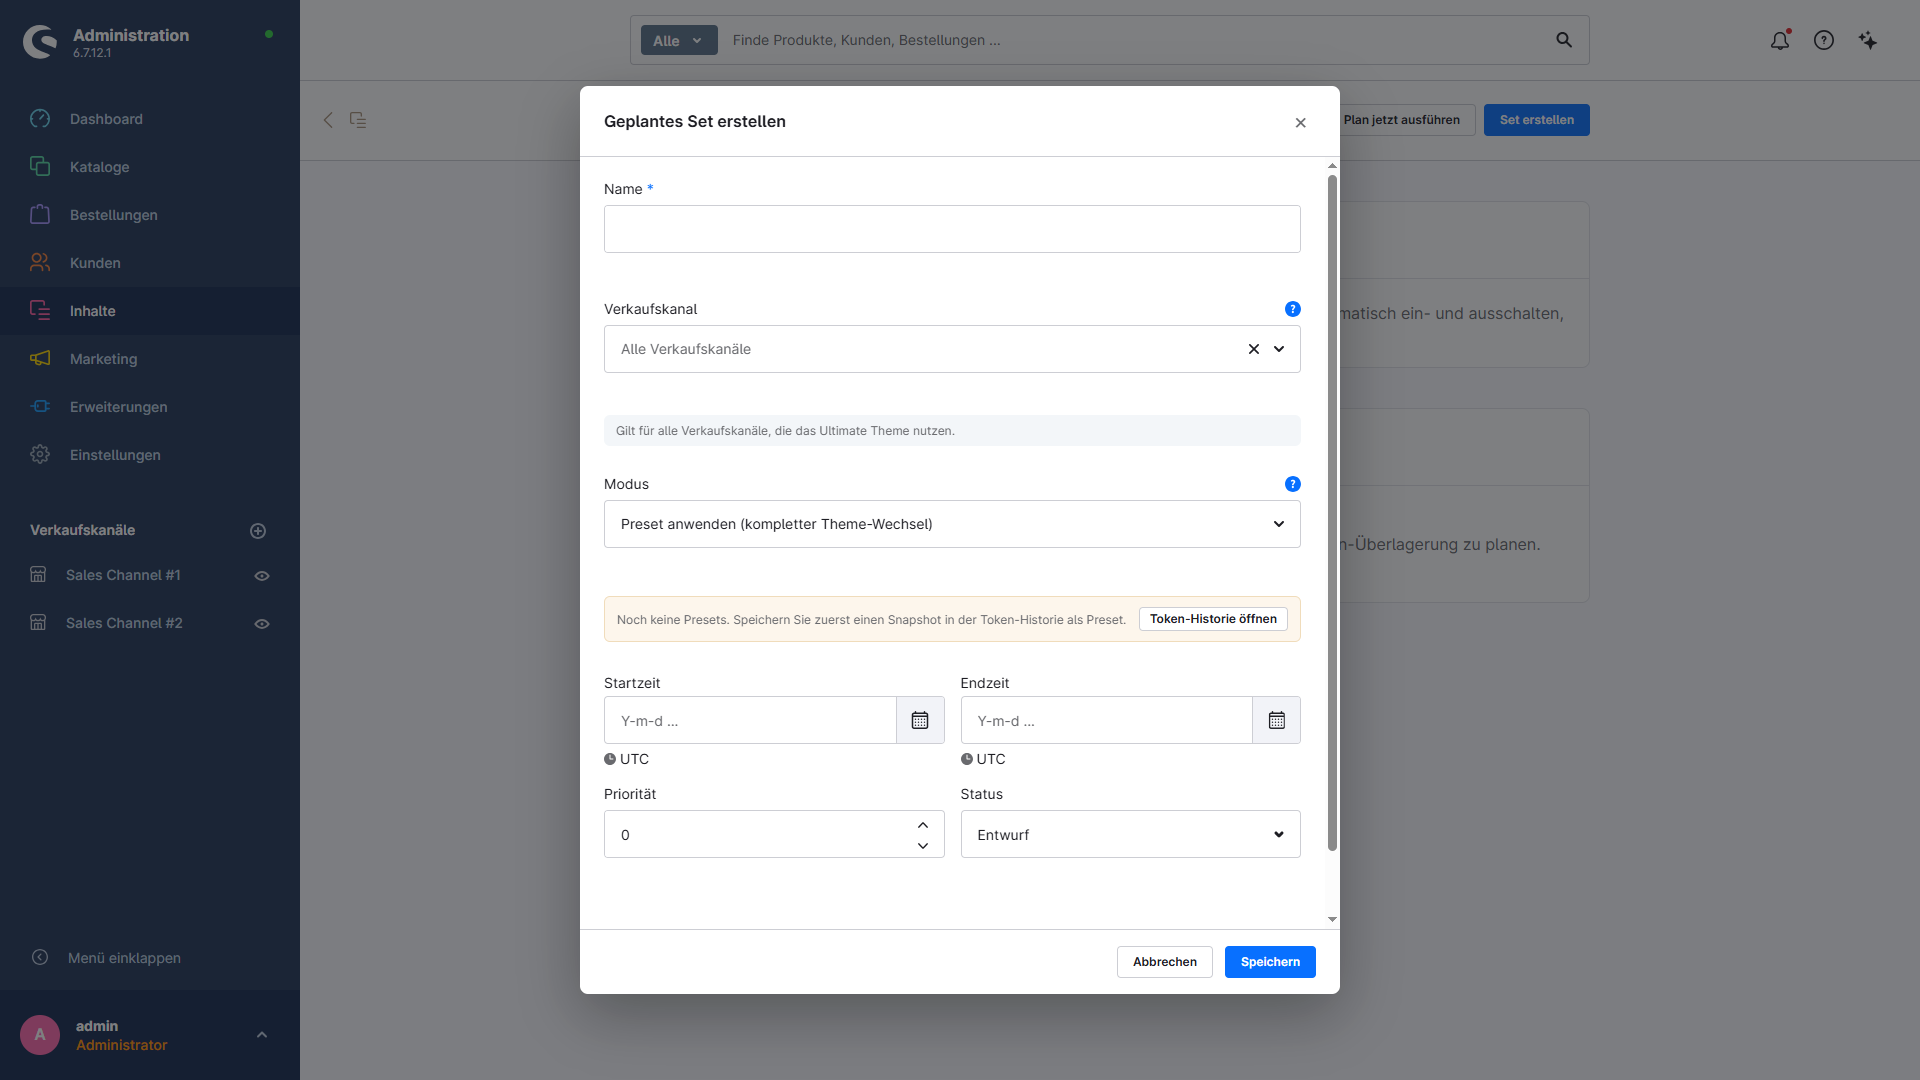
Task: Clear the Alle Verkaufskanäle selection
Action: tap(1254, 349)
